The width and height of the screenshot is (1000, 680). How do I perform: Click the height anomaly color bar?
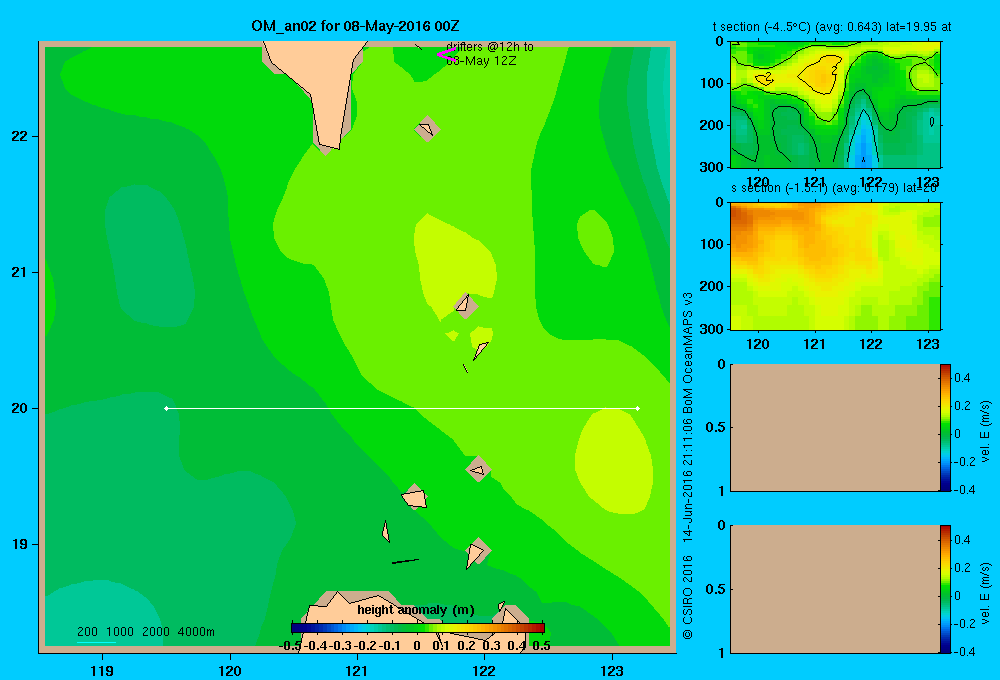(418, 628)
